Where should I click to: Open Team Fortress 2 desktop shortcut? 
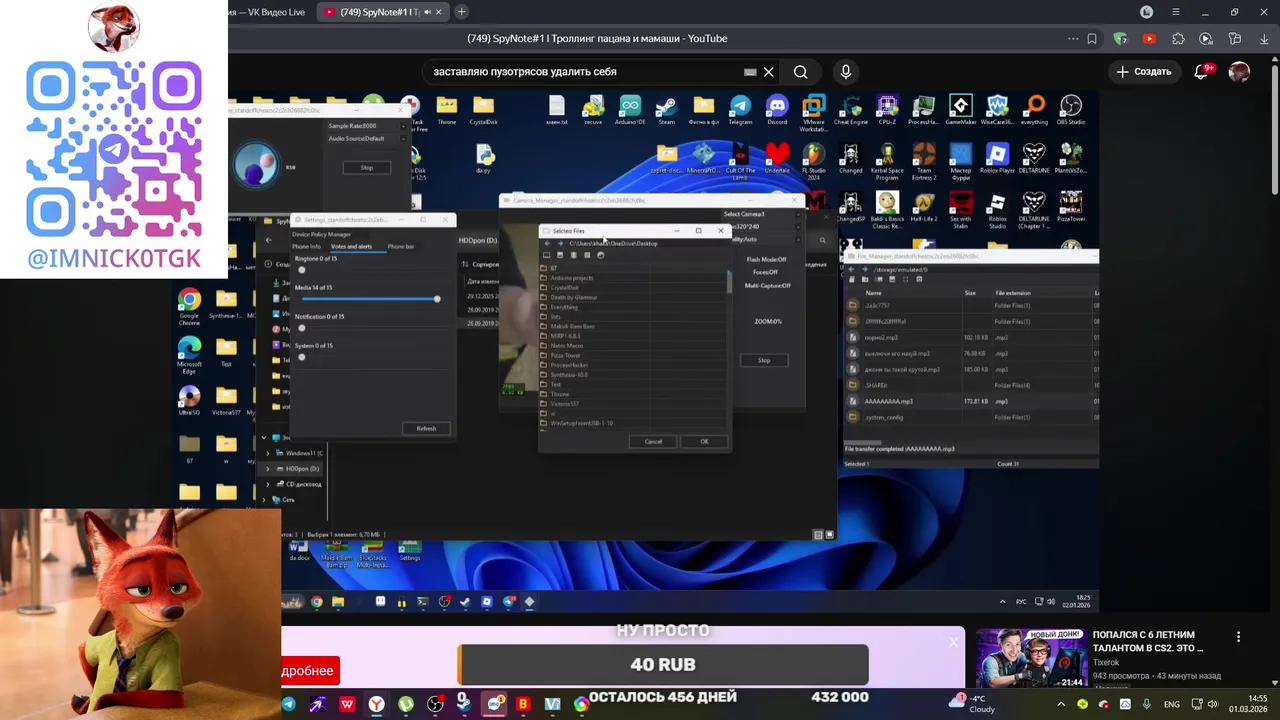(x=923, y=161)
